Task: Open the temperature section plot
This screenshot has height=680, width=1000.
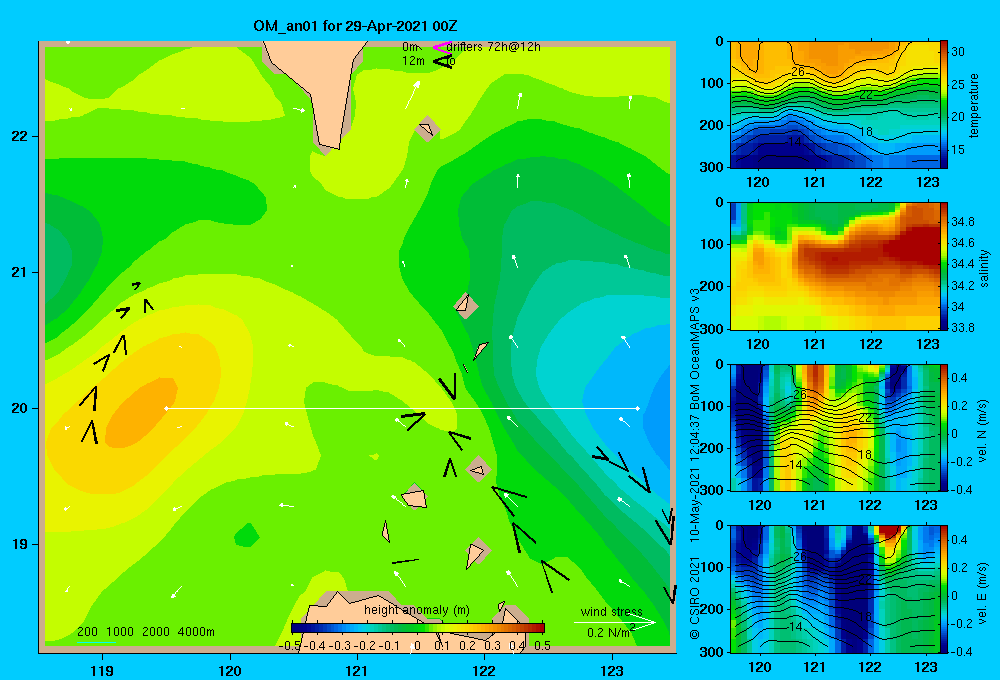Action: [834, 105]
